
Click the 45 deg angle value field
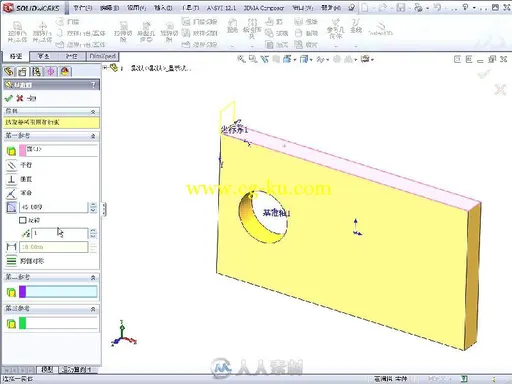pyautogui.click(x=54, y=207)
